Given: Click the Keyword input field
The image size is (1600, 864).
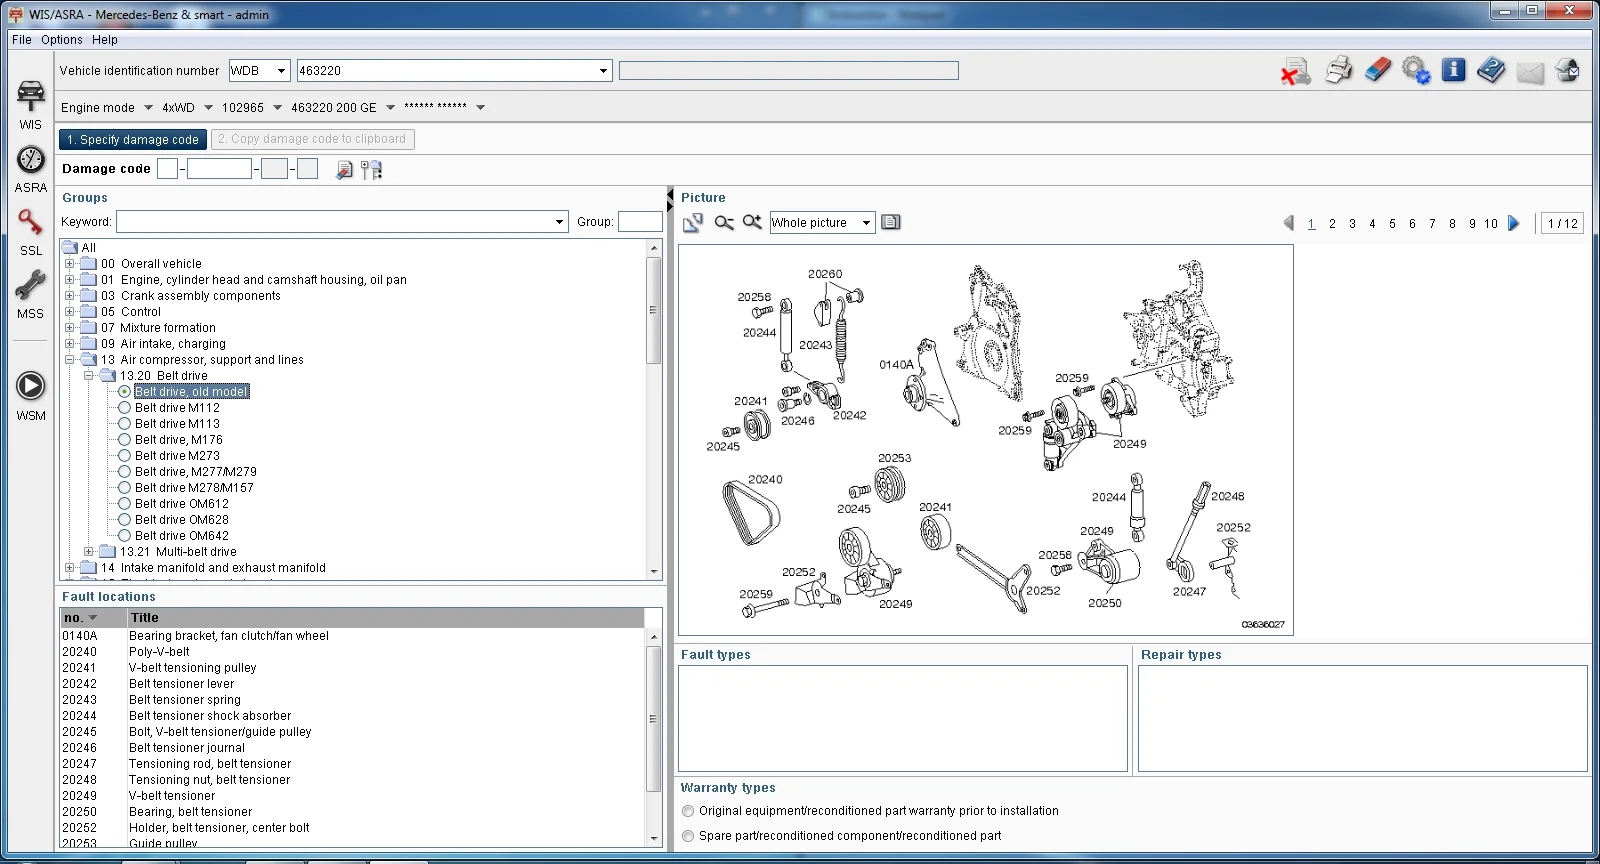Looking at the screenshot, I should (x=342, y=222).
